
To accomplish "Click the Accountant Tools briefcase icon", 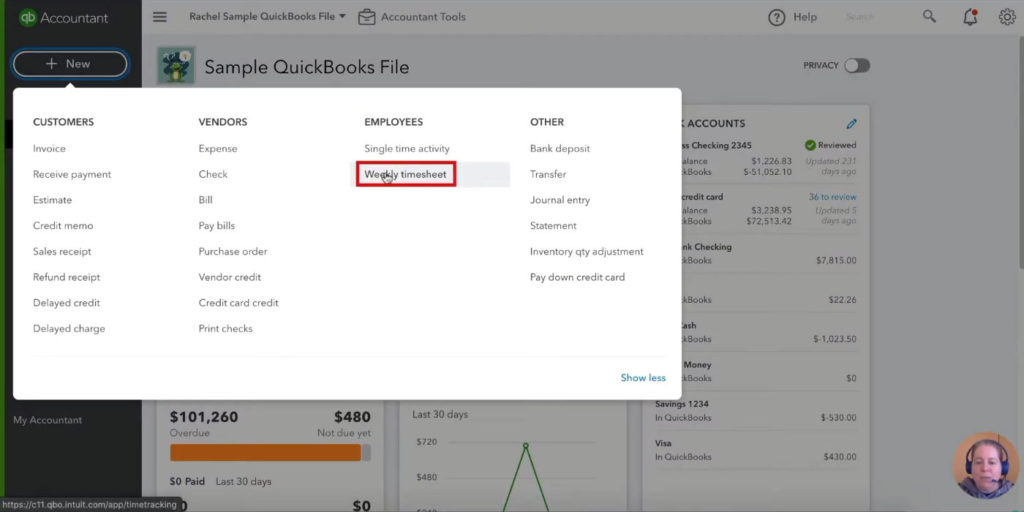I will [x=367, y=17].
